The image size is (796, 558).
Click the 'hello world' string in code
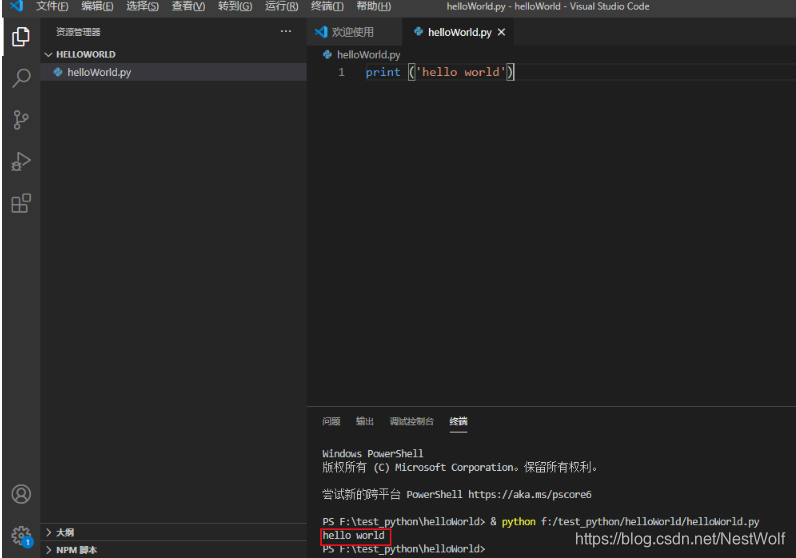pos(461,72)
